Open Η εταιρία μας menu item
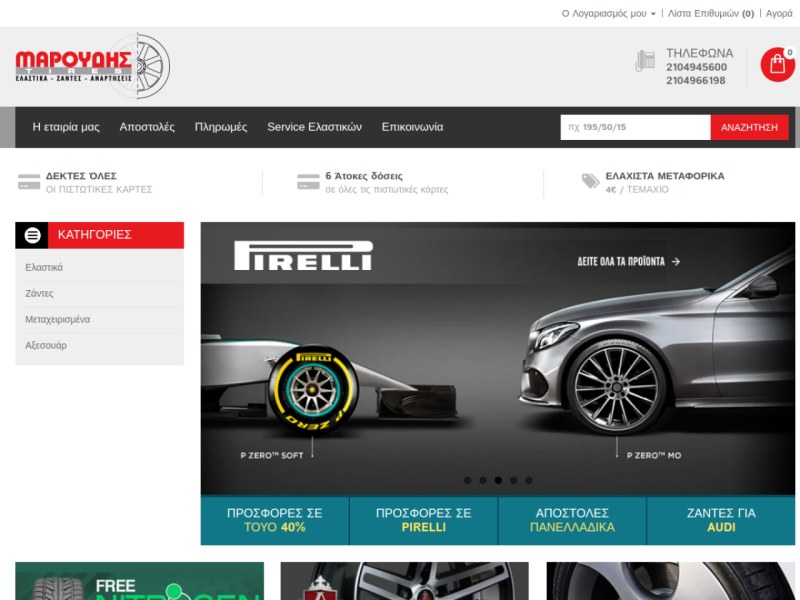Viewport: 800px width, 600px height. click(66, 127)
